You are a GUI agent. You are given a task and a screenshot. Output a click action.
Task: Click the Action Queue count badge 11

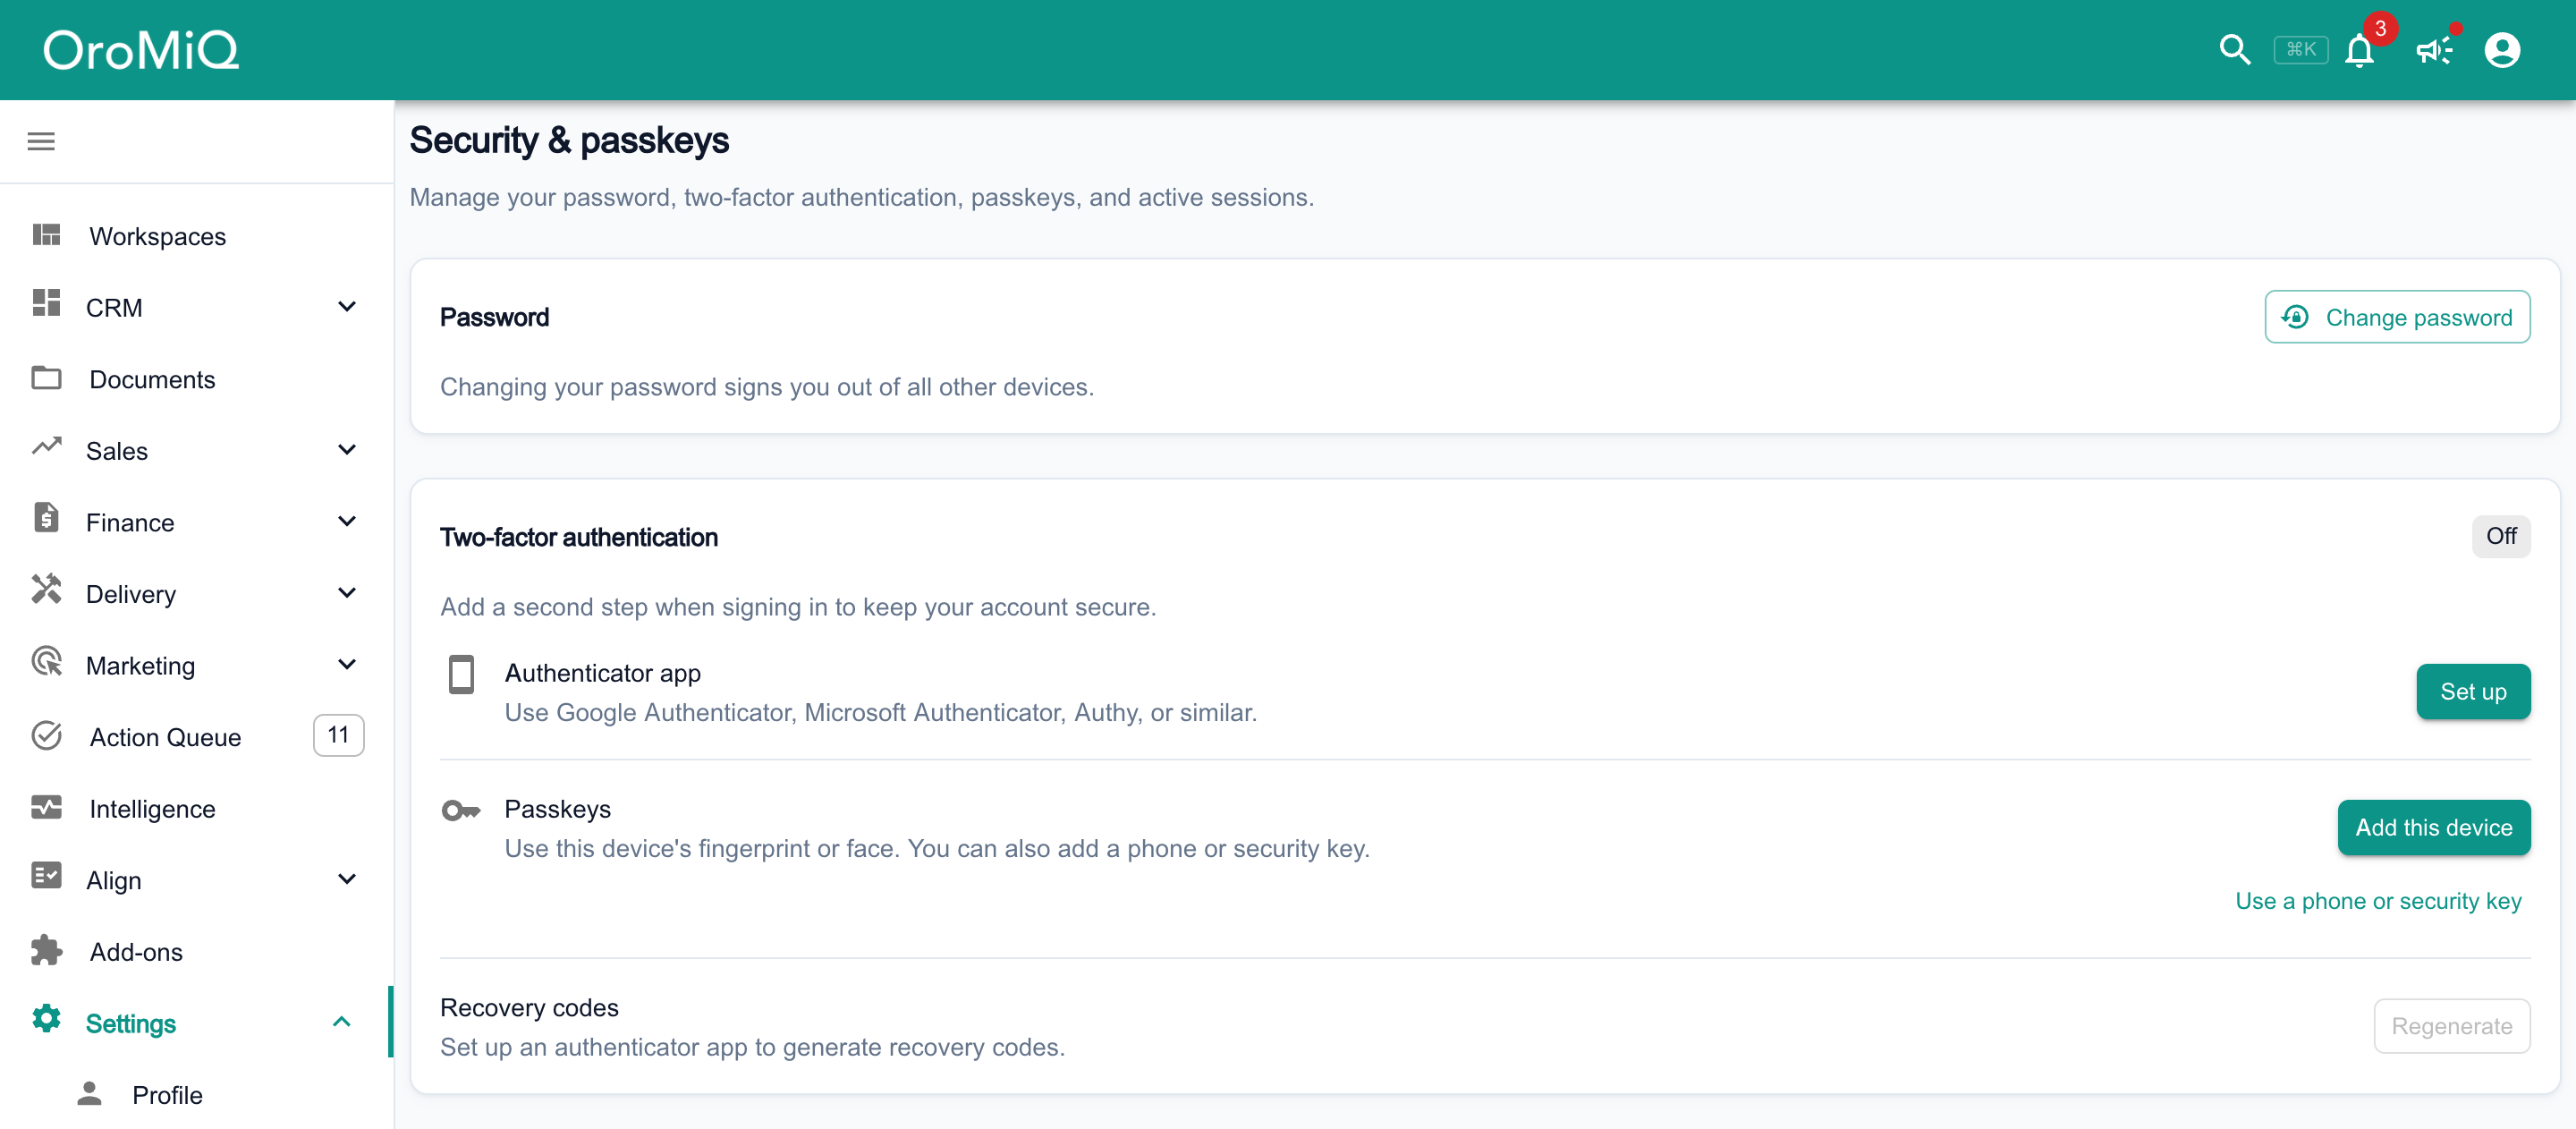click(x=338, y=736)
